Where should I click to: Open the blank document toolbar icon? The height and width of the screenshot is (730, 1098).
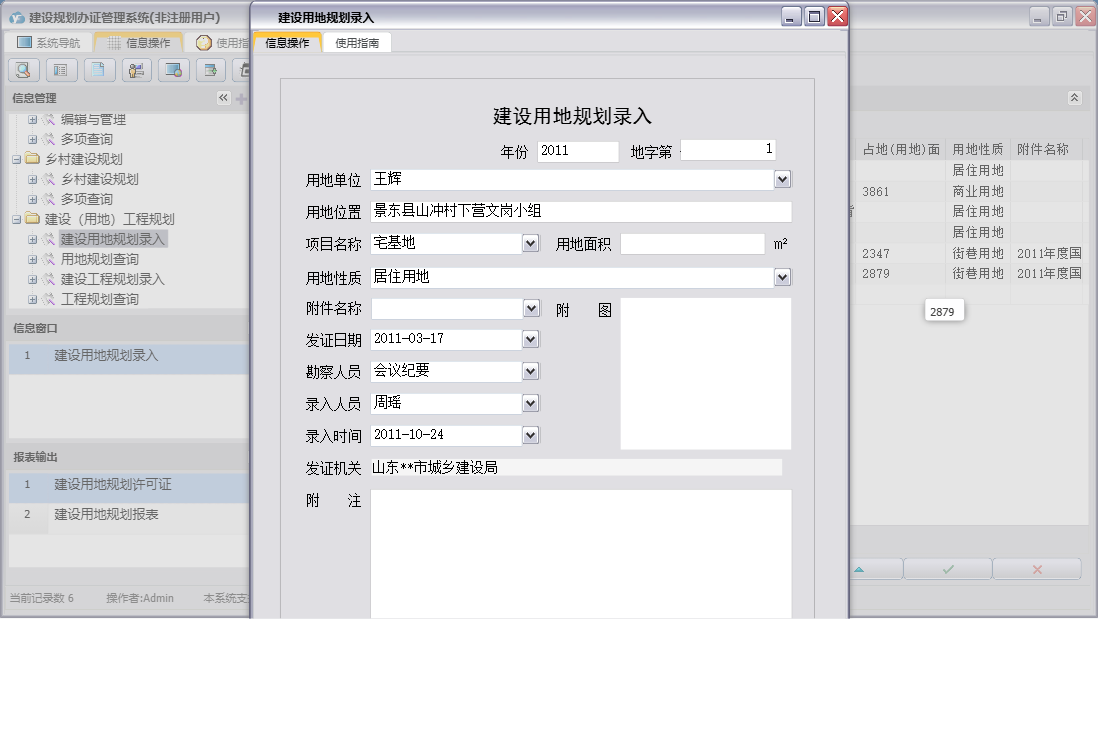[x=99, y=70]
